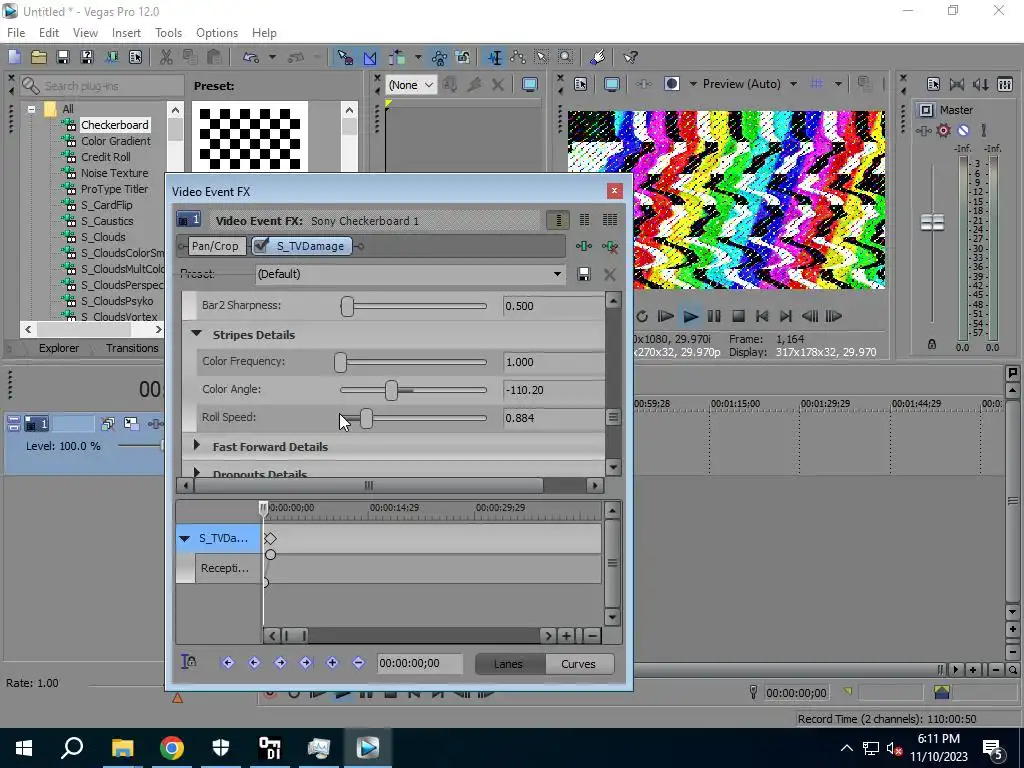This screenshot has width=1024, height=768.
Task: Open split screen view in video preview
Action: point(671,84)
